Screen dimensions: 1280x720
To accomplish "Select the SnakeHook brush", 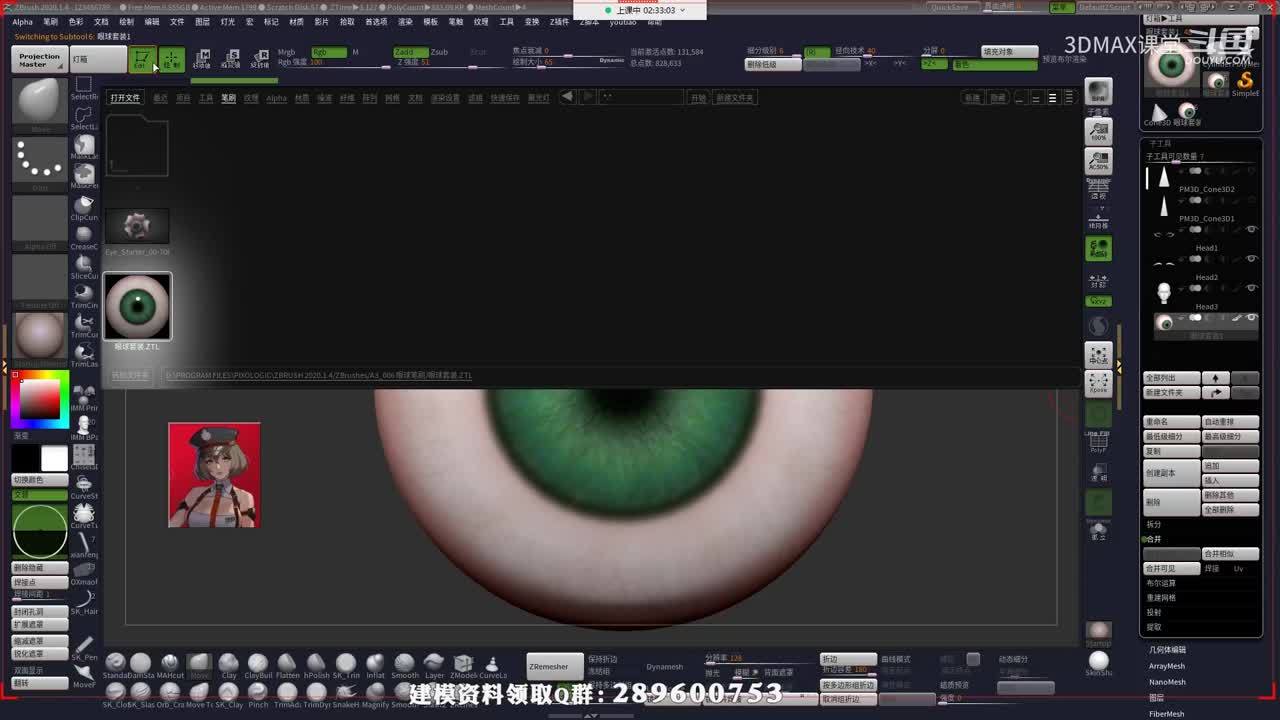I will 346,695.
